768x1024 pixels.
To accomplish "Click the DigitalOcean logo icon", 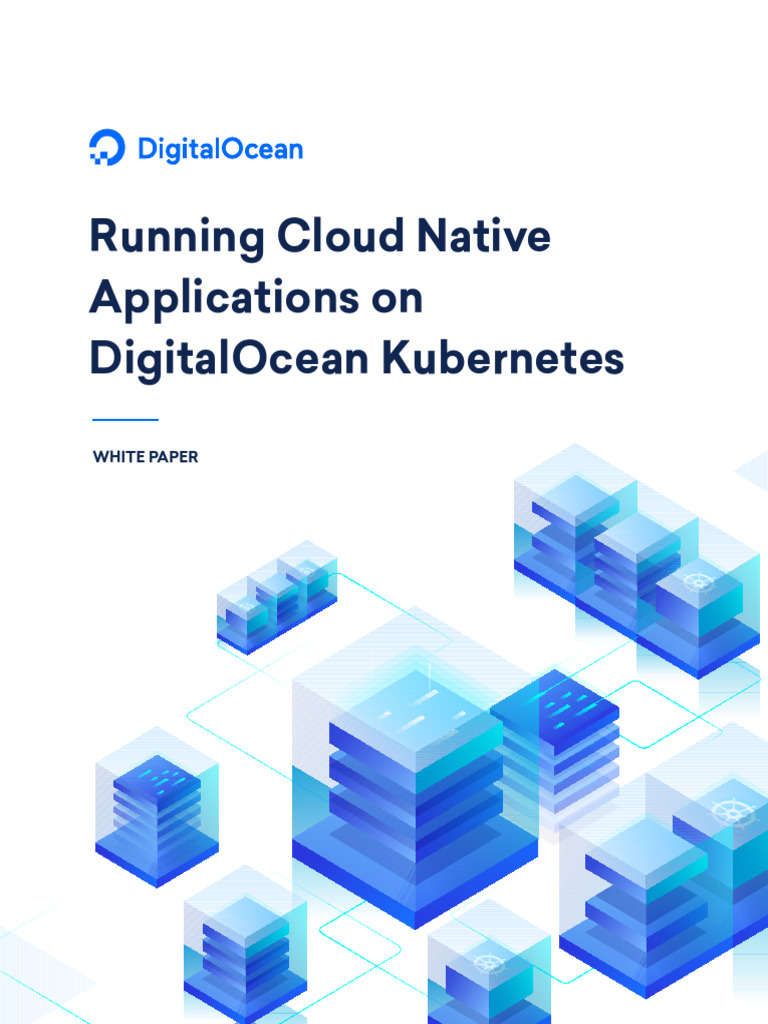I will point(107,148).
